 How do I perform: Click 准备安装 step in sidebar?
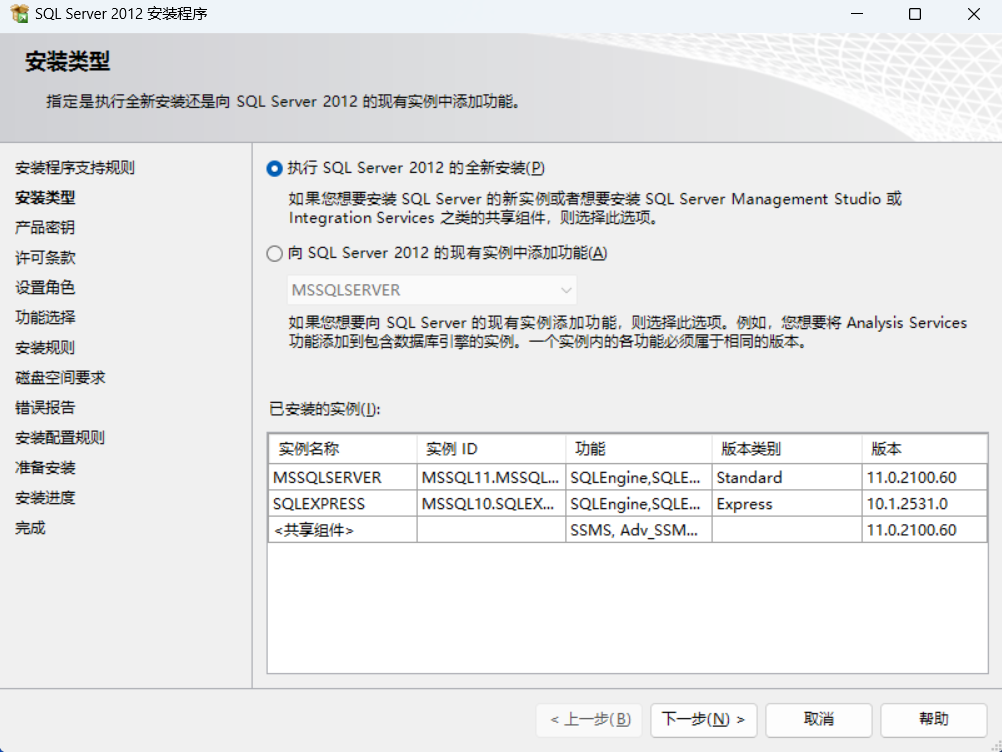pyautogui.click(x=45, y=468)
